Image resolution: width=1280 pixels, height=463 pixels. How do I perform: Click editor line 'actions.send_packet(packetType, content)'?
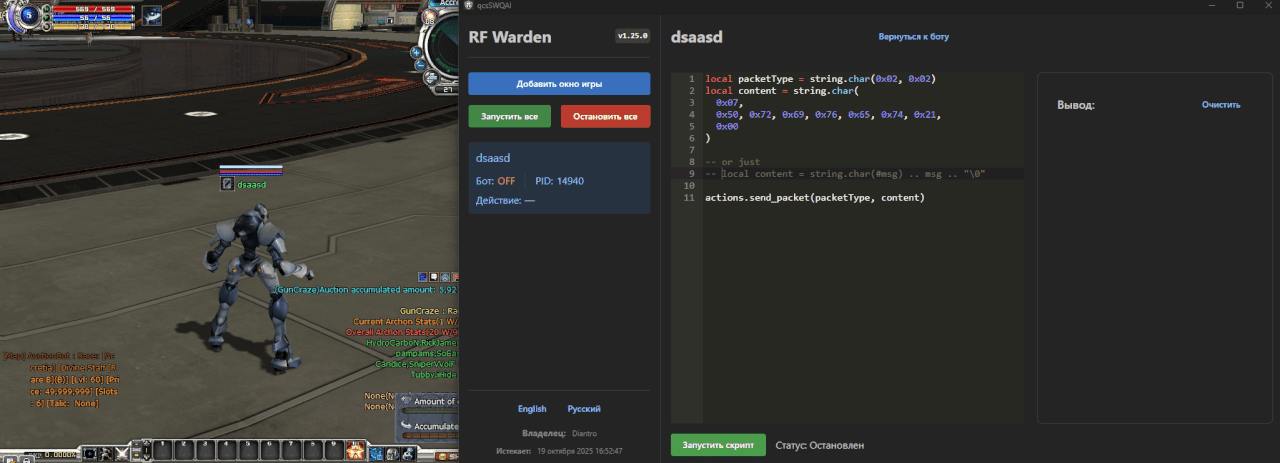815,198
